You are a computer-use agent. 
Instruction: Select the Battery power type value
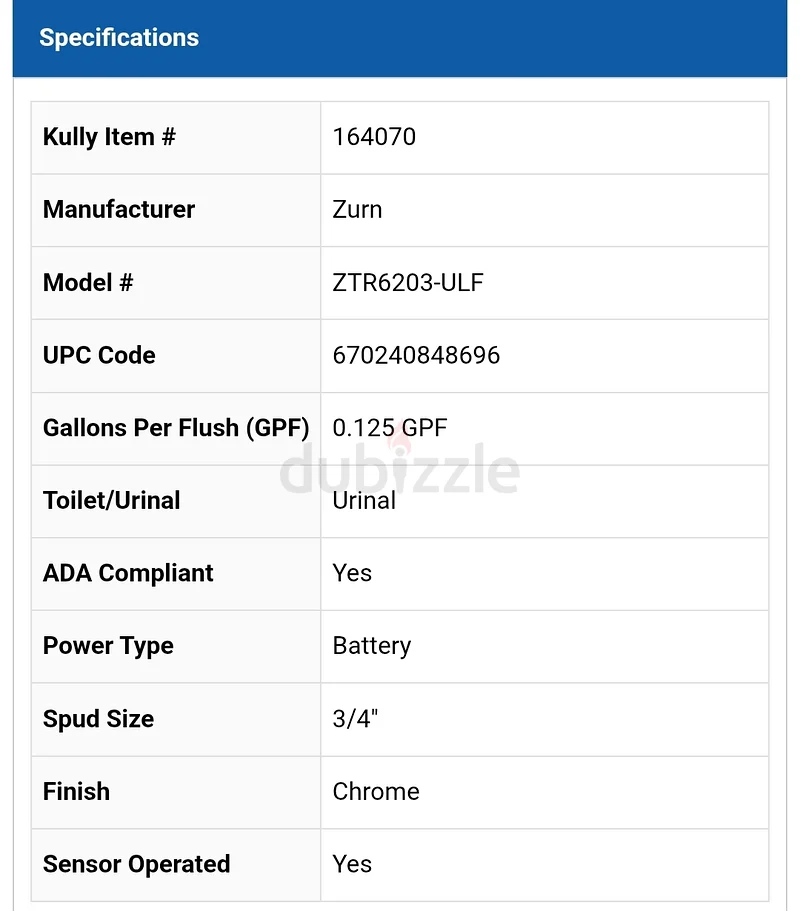click(372, 646)
